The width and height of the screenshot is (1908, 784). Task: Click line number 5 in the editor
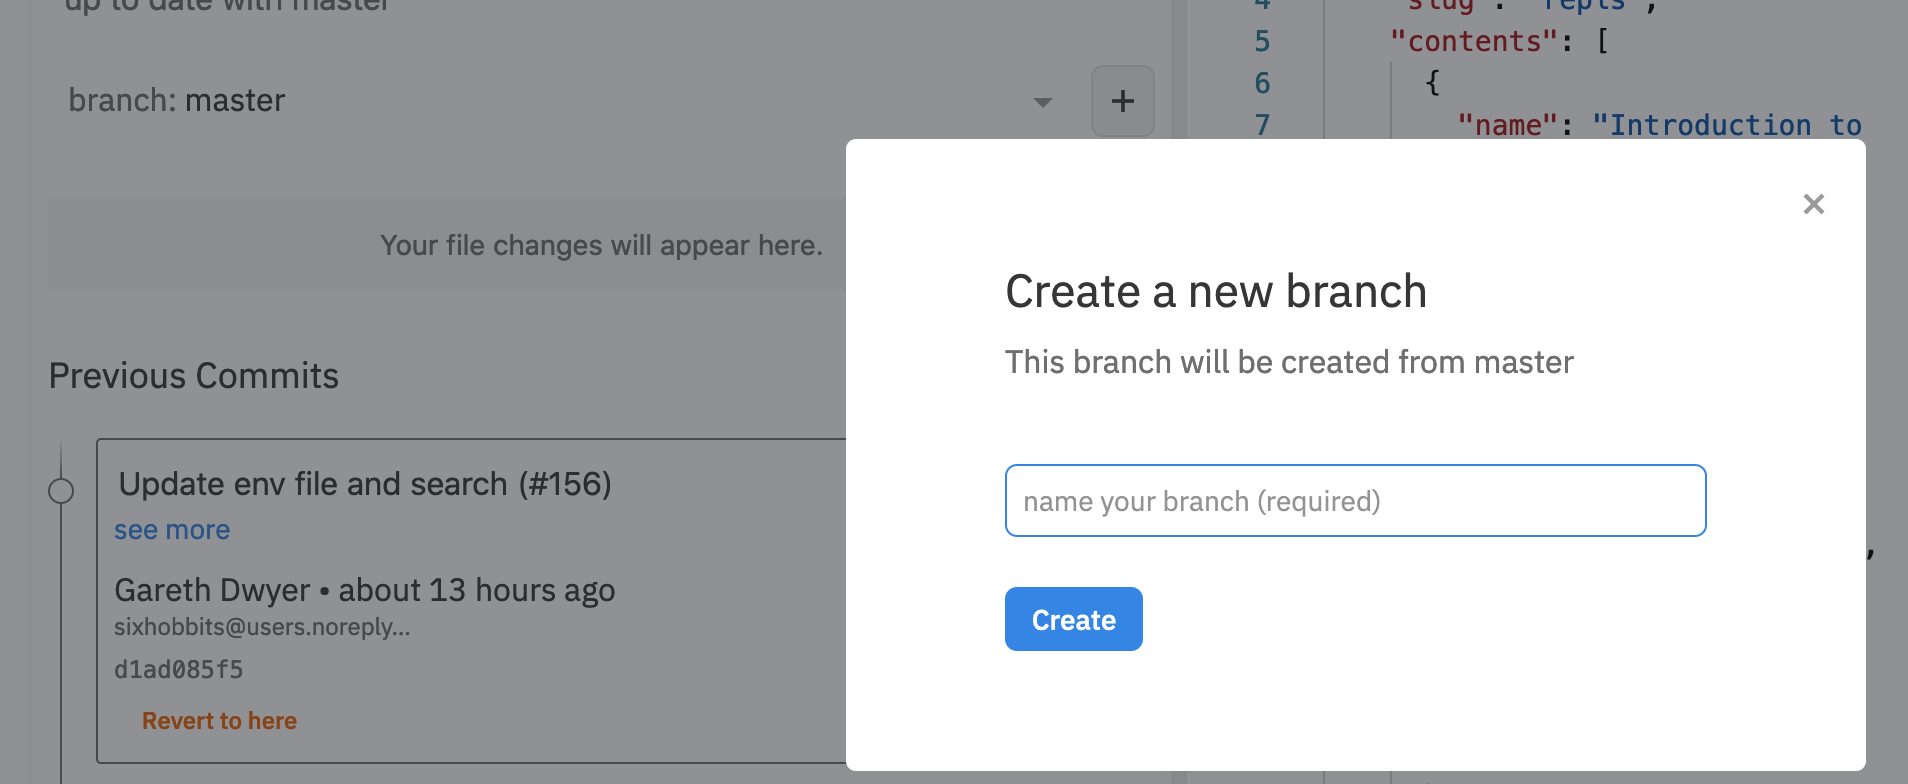1262,41
